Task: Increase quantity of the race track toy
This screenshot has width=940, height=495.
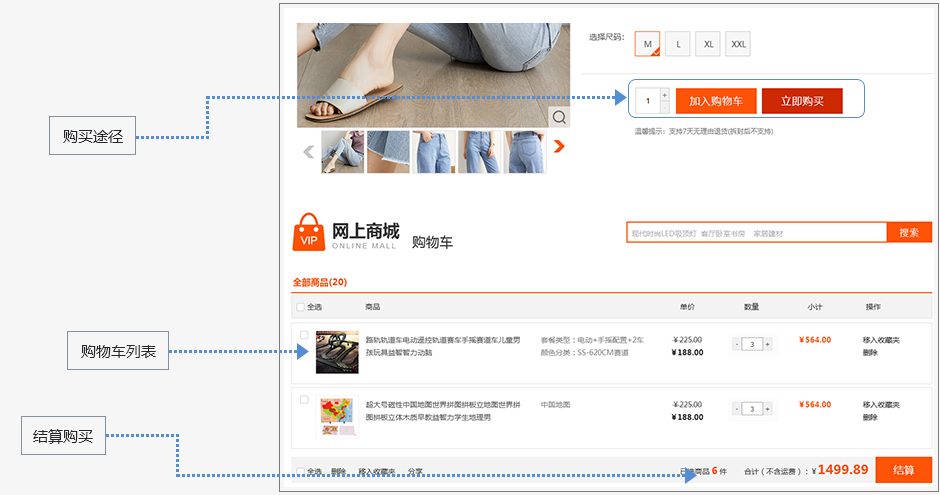Action: click(x=768, y=344)
